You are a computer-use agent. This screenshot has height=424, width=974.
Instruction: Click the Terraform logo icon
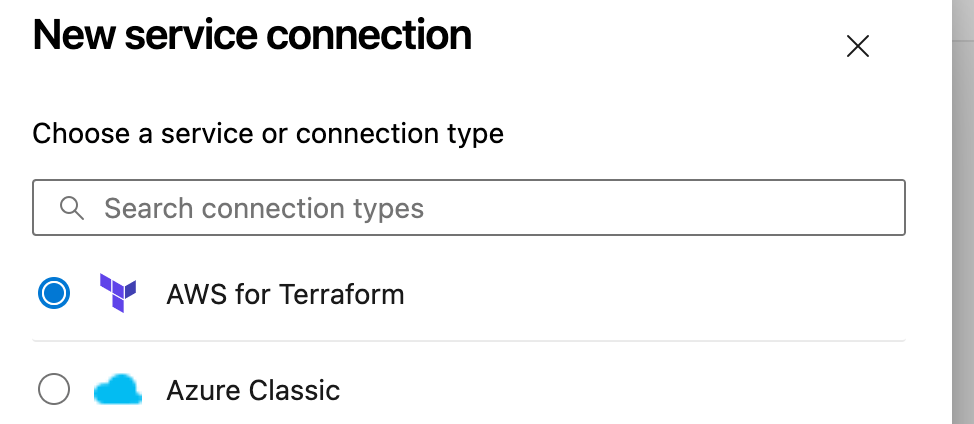118,294
